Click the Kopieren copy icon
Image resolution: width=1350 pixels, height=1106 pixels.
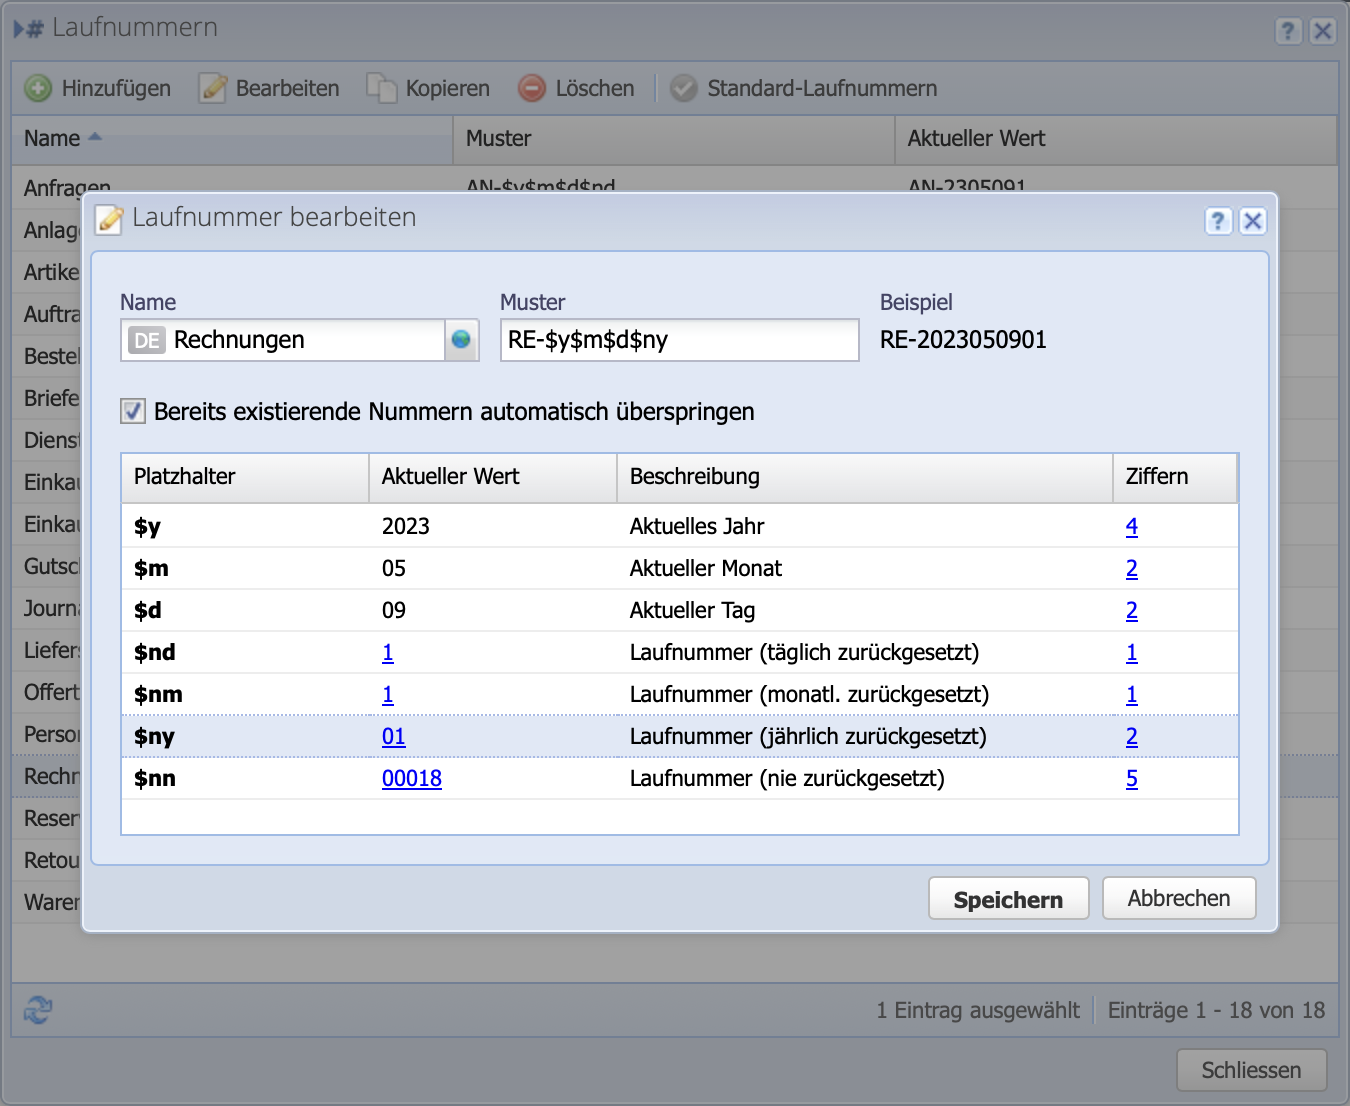(381, 88)
